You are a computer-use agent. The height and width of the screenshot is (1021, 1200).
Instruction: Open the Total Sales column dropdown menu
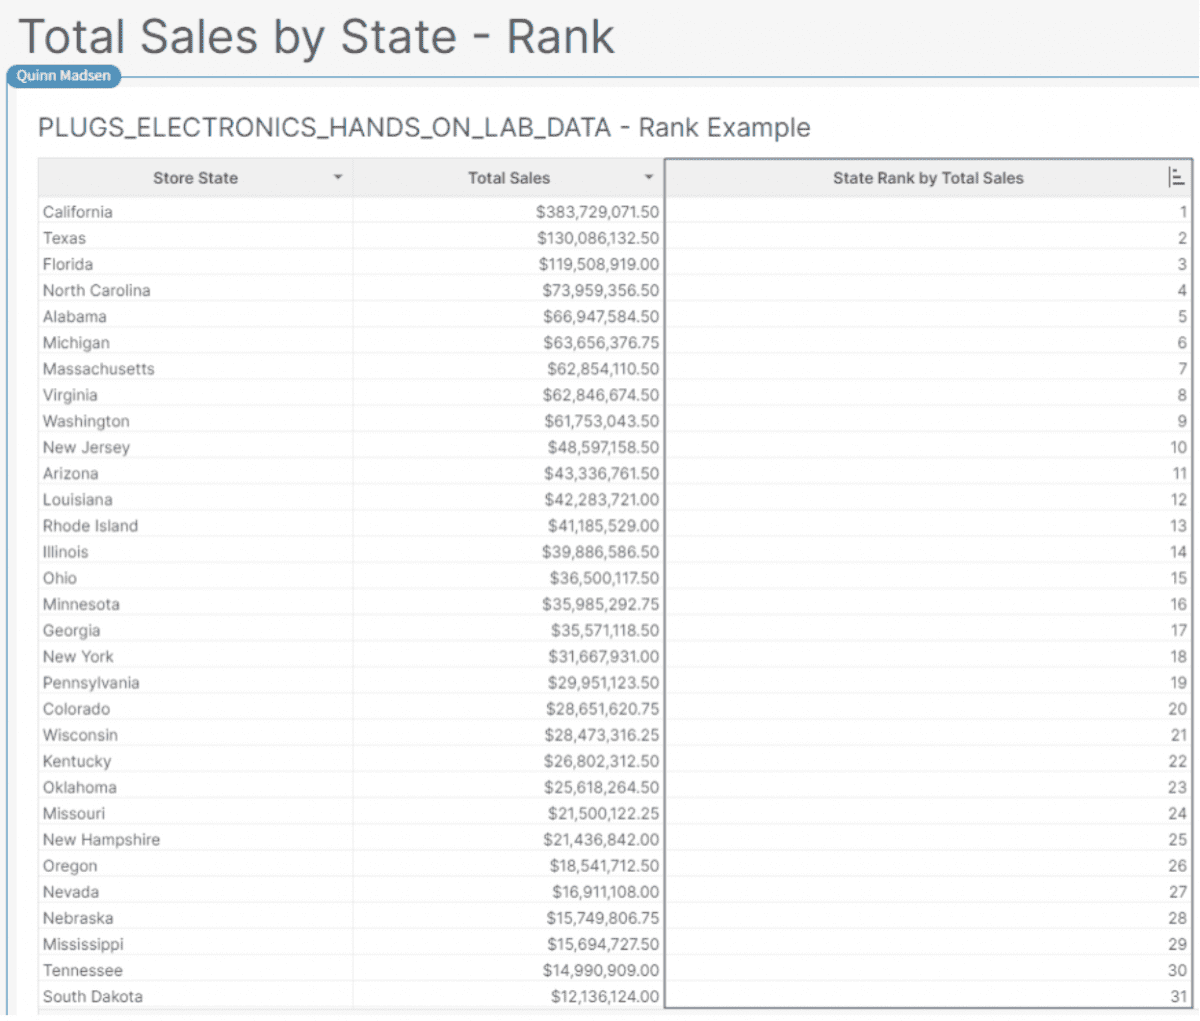(650, 177)
